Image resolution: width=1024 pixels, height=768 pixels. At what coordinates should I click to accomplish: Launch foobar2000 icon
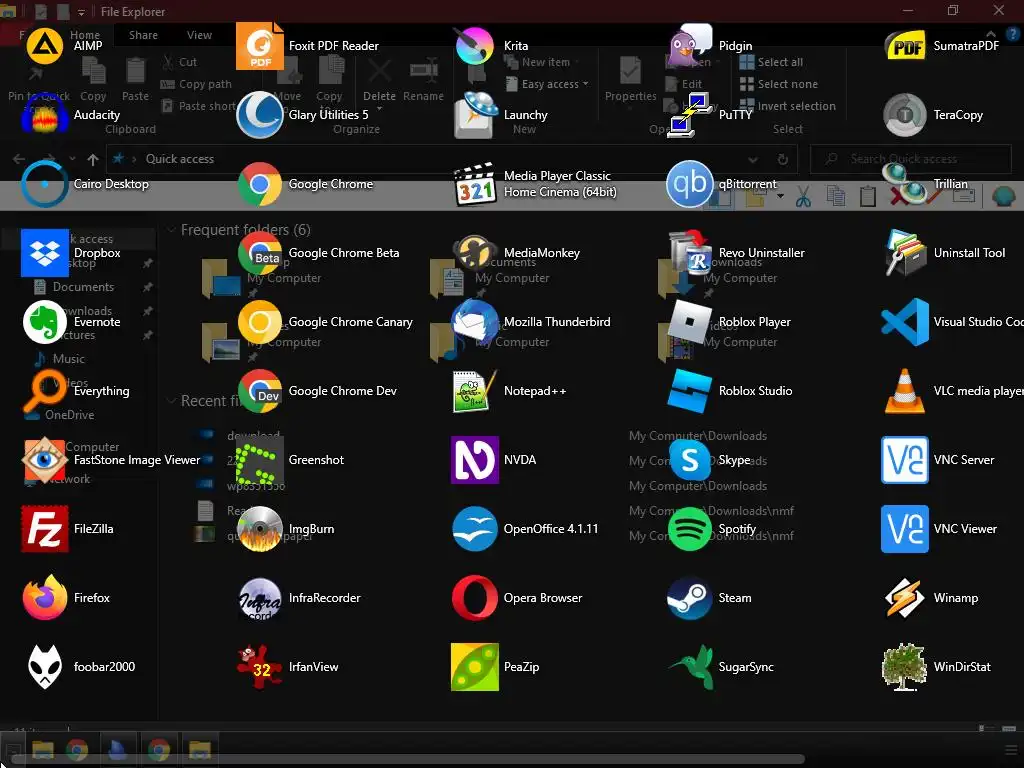pos(44,667)
